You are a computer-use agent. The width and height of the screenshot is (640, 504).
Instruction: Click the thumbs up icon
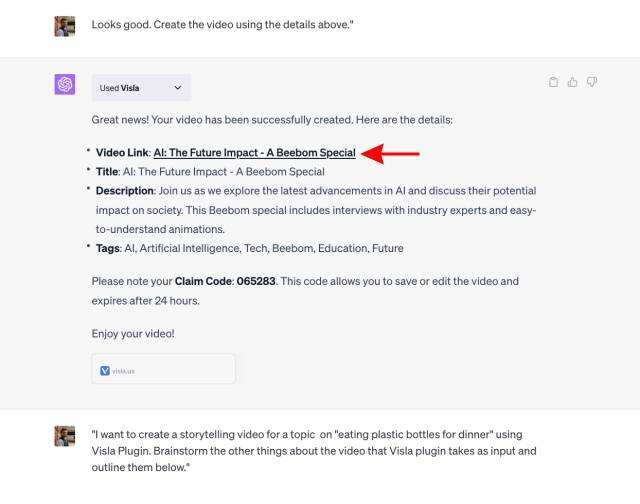(x=572, y=82)
